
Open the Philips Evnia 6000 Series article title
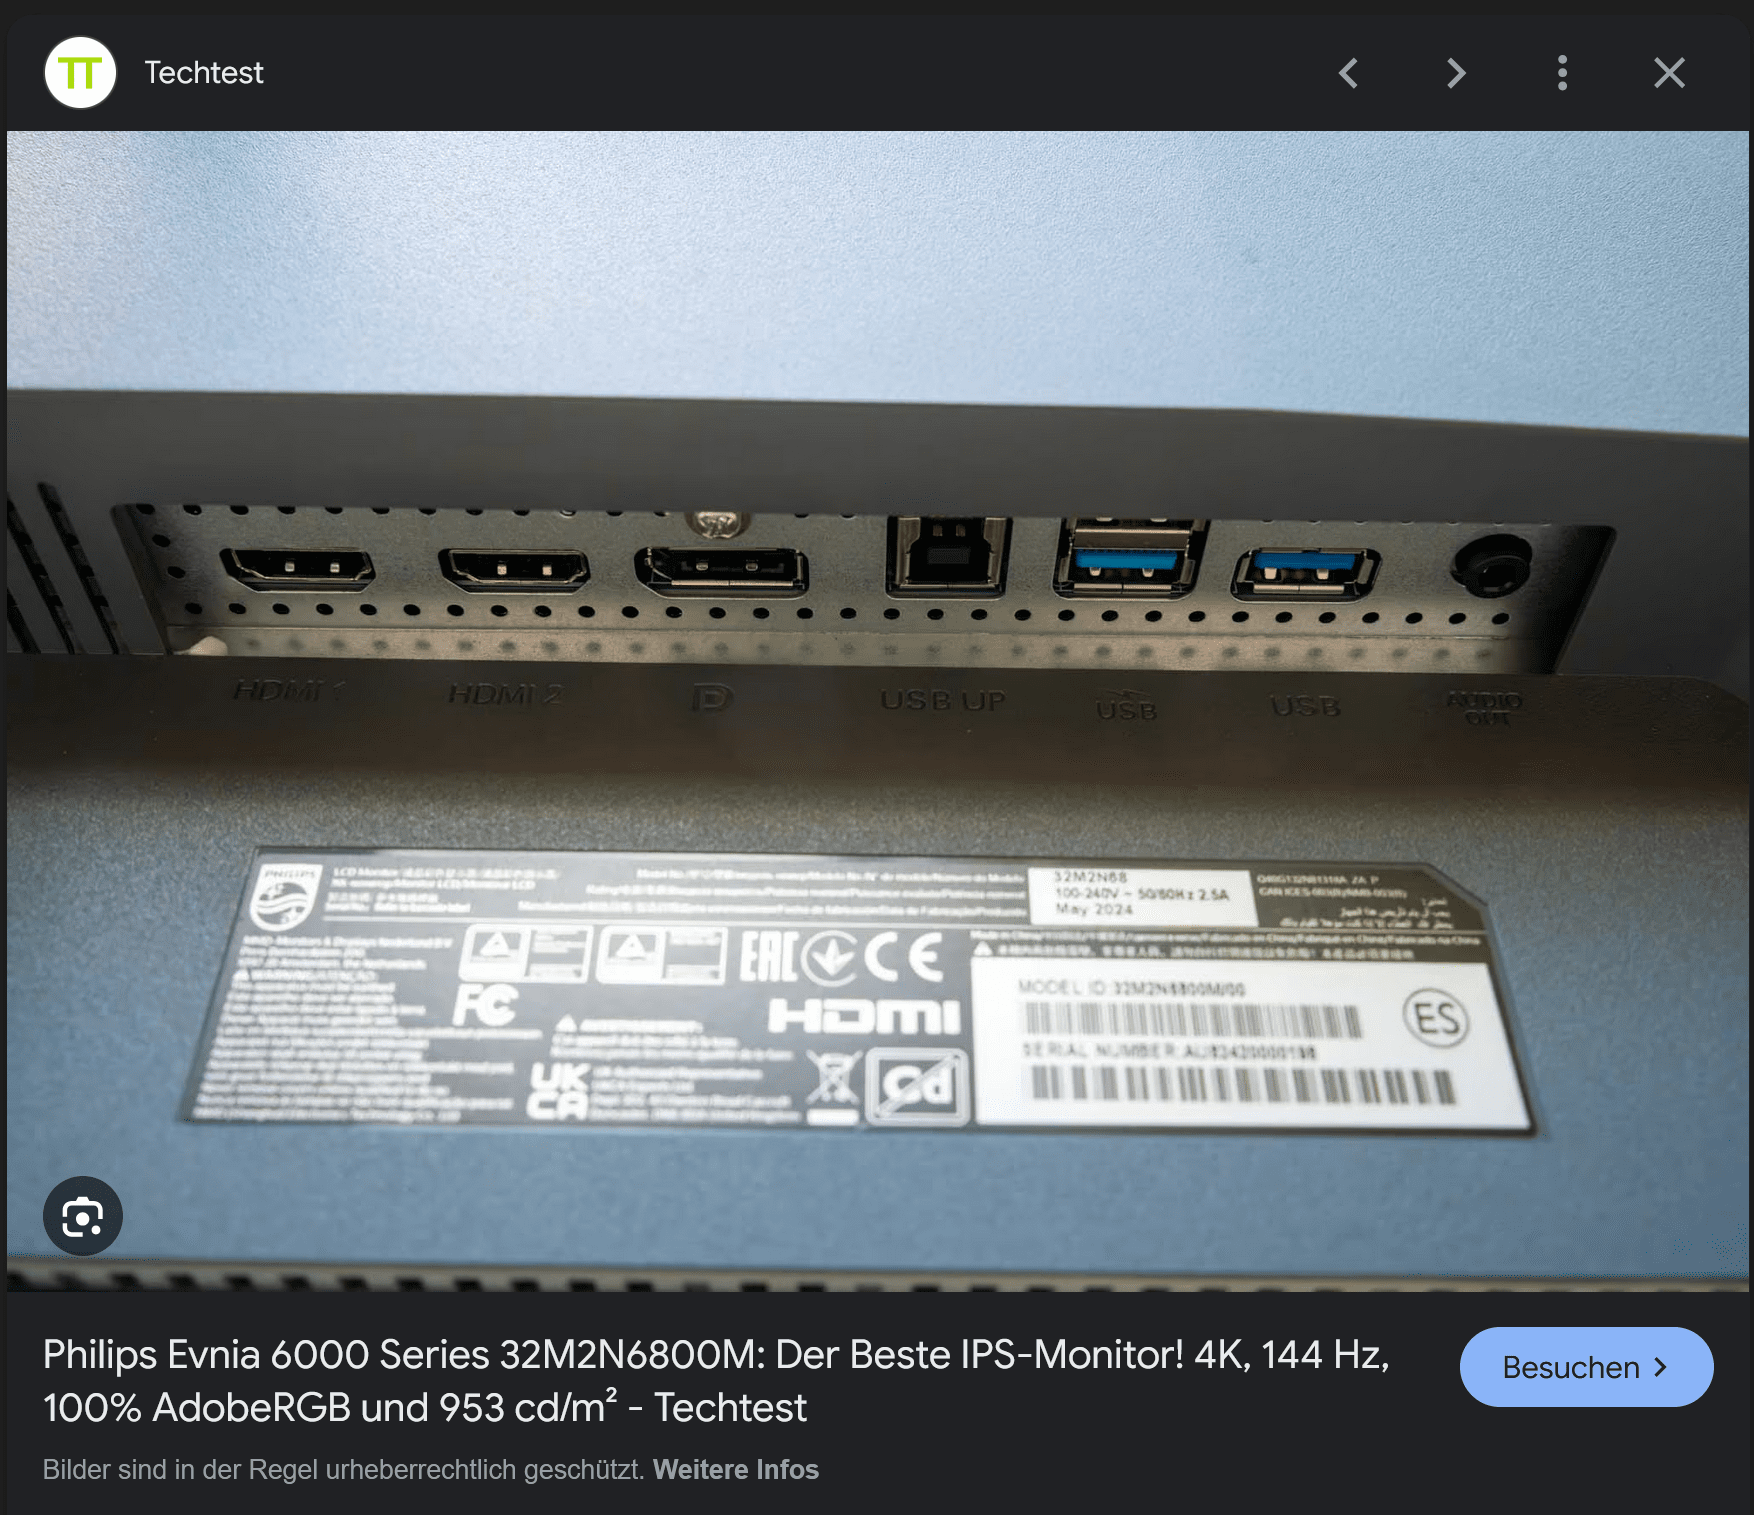pyautogui.click(x=716, y=1381)
